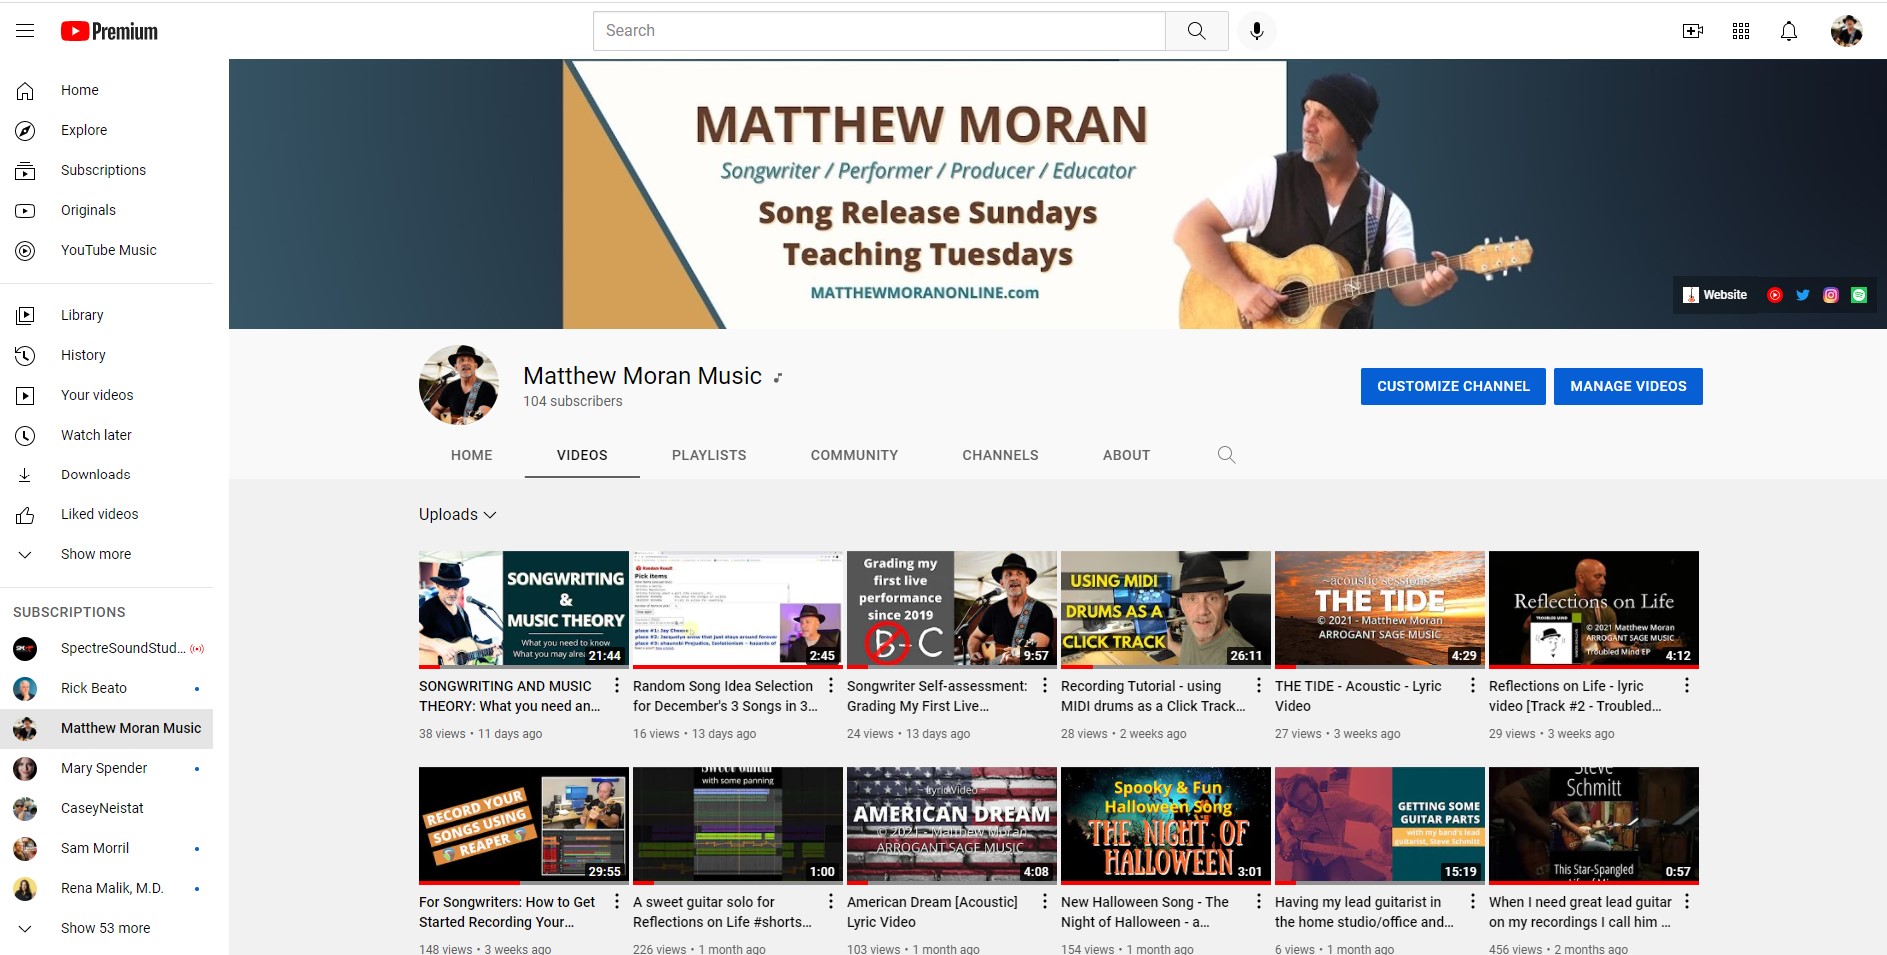Click the YouTube link icon on banner

click(1775, 295)
